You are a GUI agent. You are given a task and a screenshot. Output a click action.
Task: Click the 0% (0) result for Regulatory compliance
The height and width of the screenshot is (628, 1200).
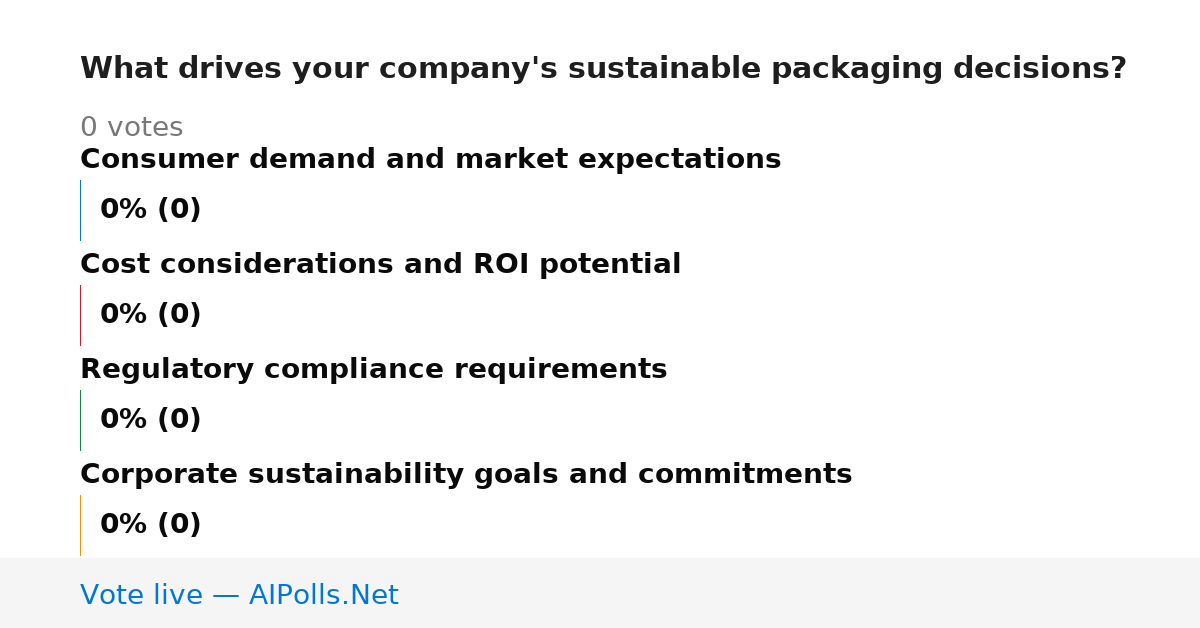(x=150, y=420)
